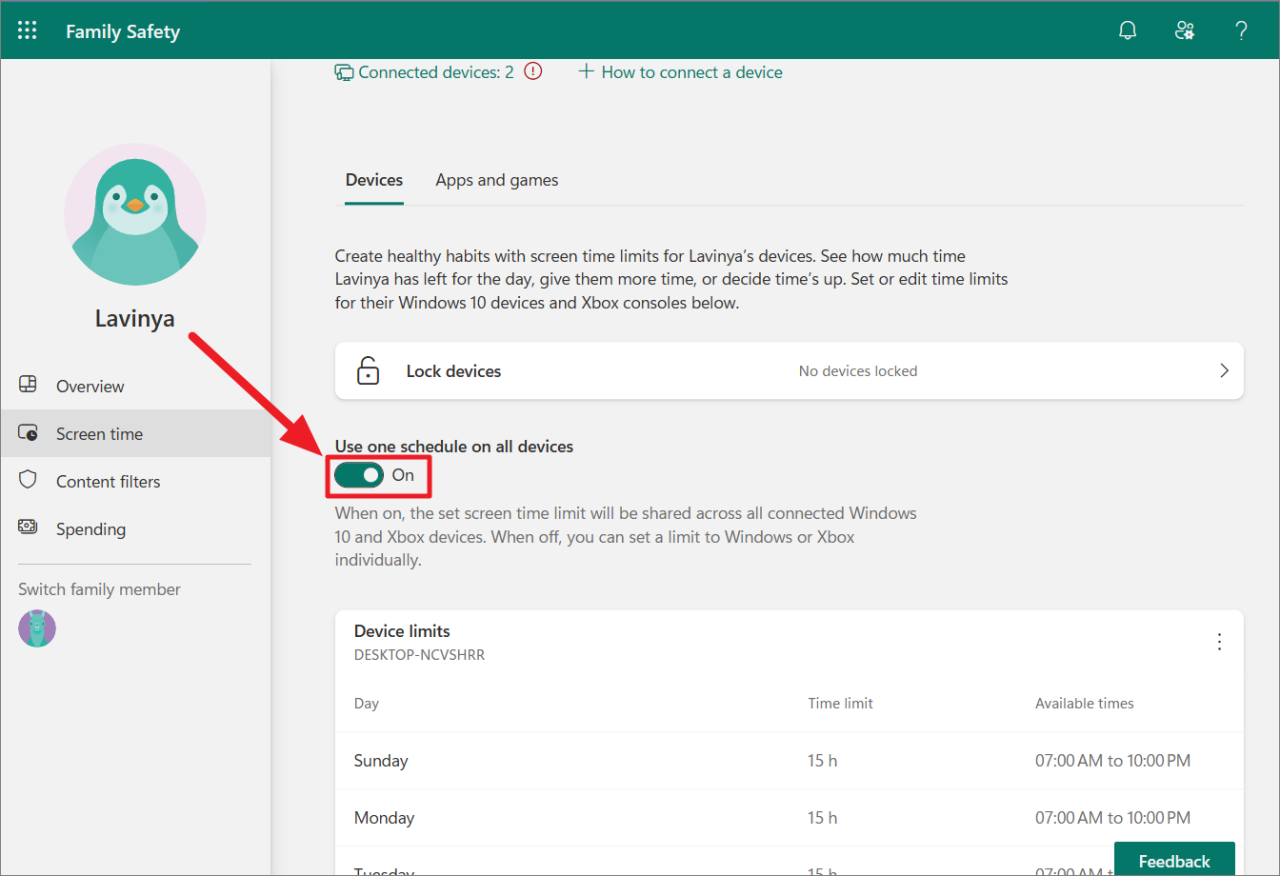This screenshot has height=876, width=1280.
Task: Select the Sunday row
Action: pyautogui.click(x=789, y=761)
